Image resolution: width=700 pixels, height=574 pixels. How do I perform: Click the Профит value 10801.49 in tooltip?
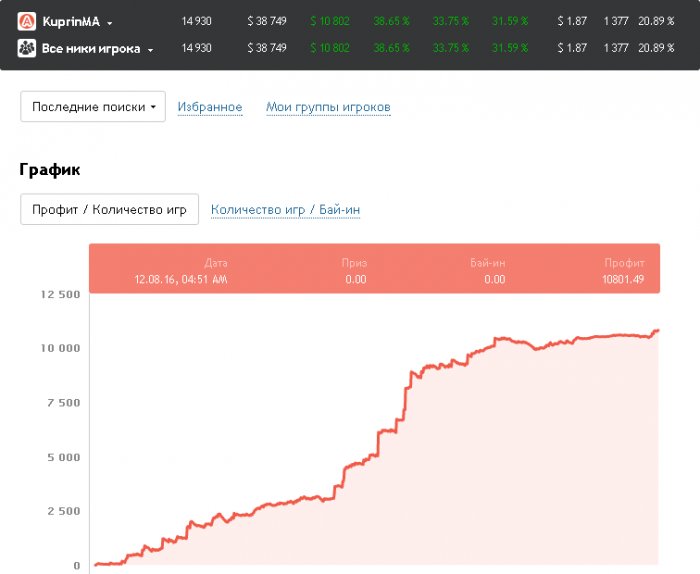coord(623,279)
